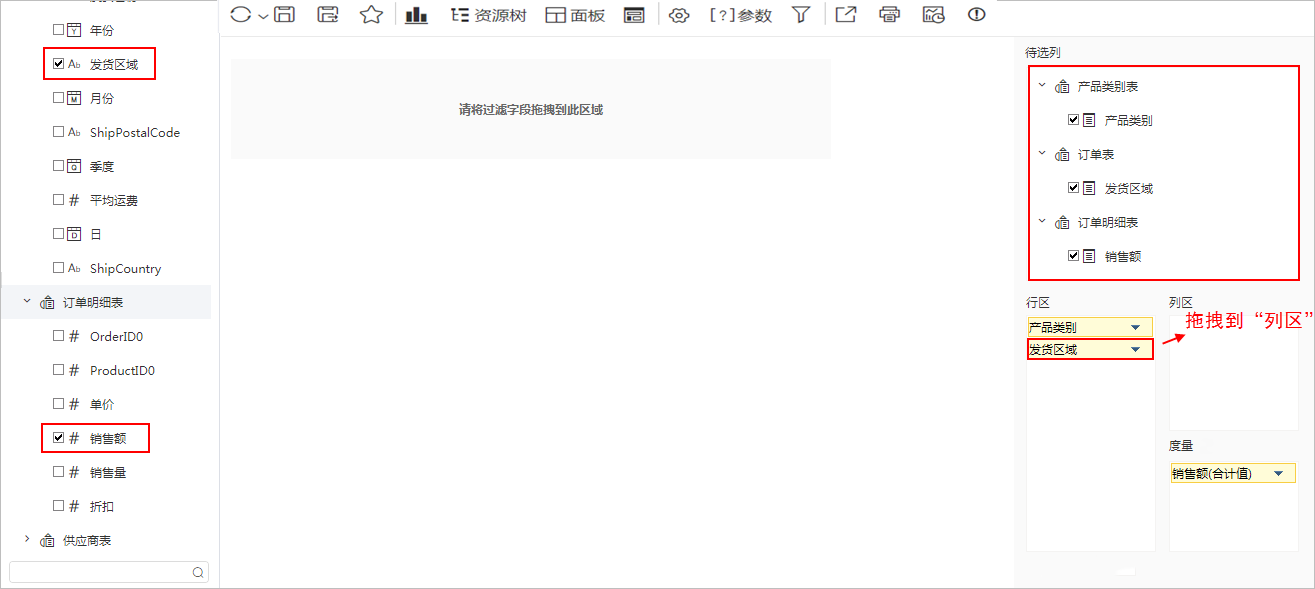Untick 销售额 in 待选列
Image resolution: width=1315 pixels, height=589 pixels.
[1073, 256]
